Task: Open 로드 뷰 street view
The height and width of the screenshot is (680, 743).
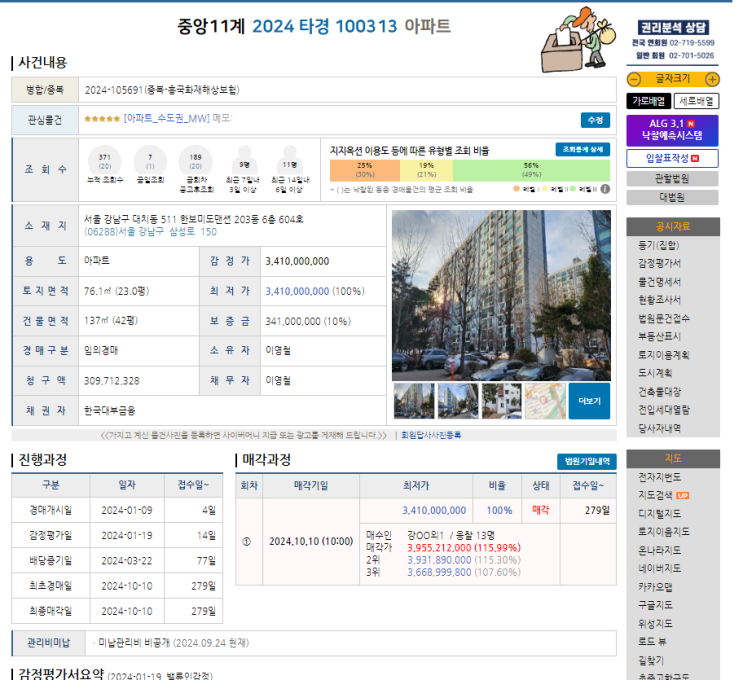Action: [x=652, y=642]
